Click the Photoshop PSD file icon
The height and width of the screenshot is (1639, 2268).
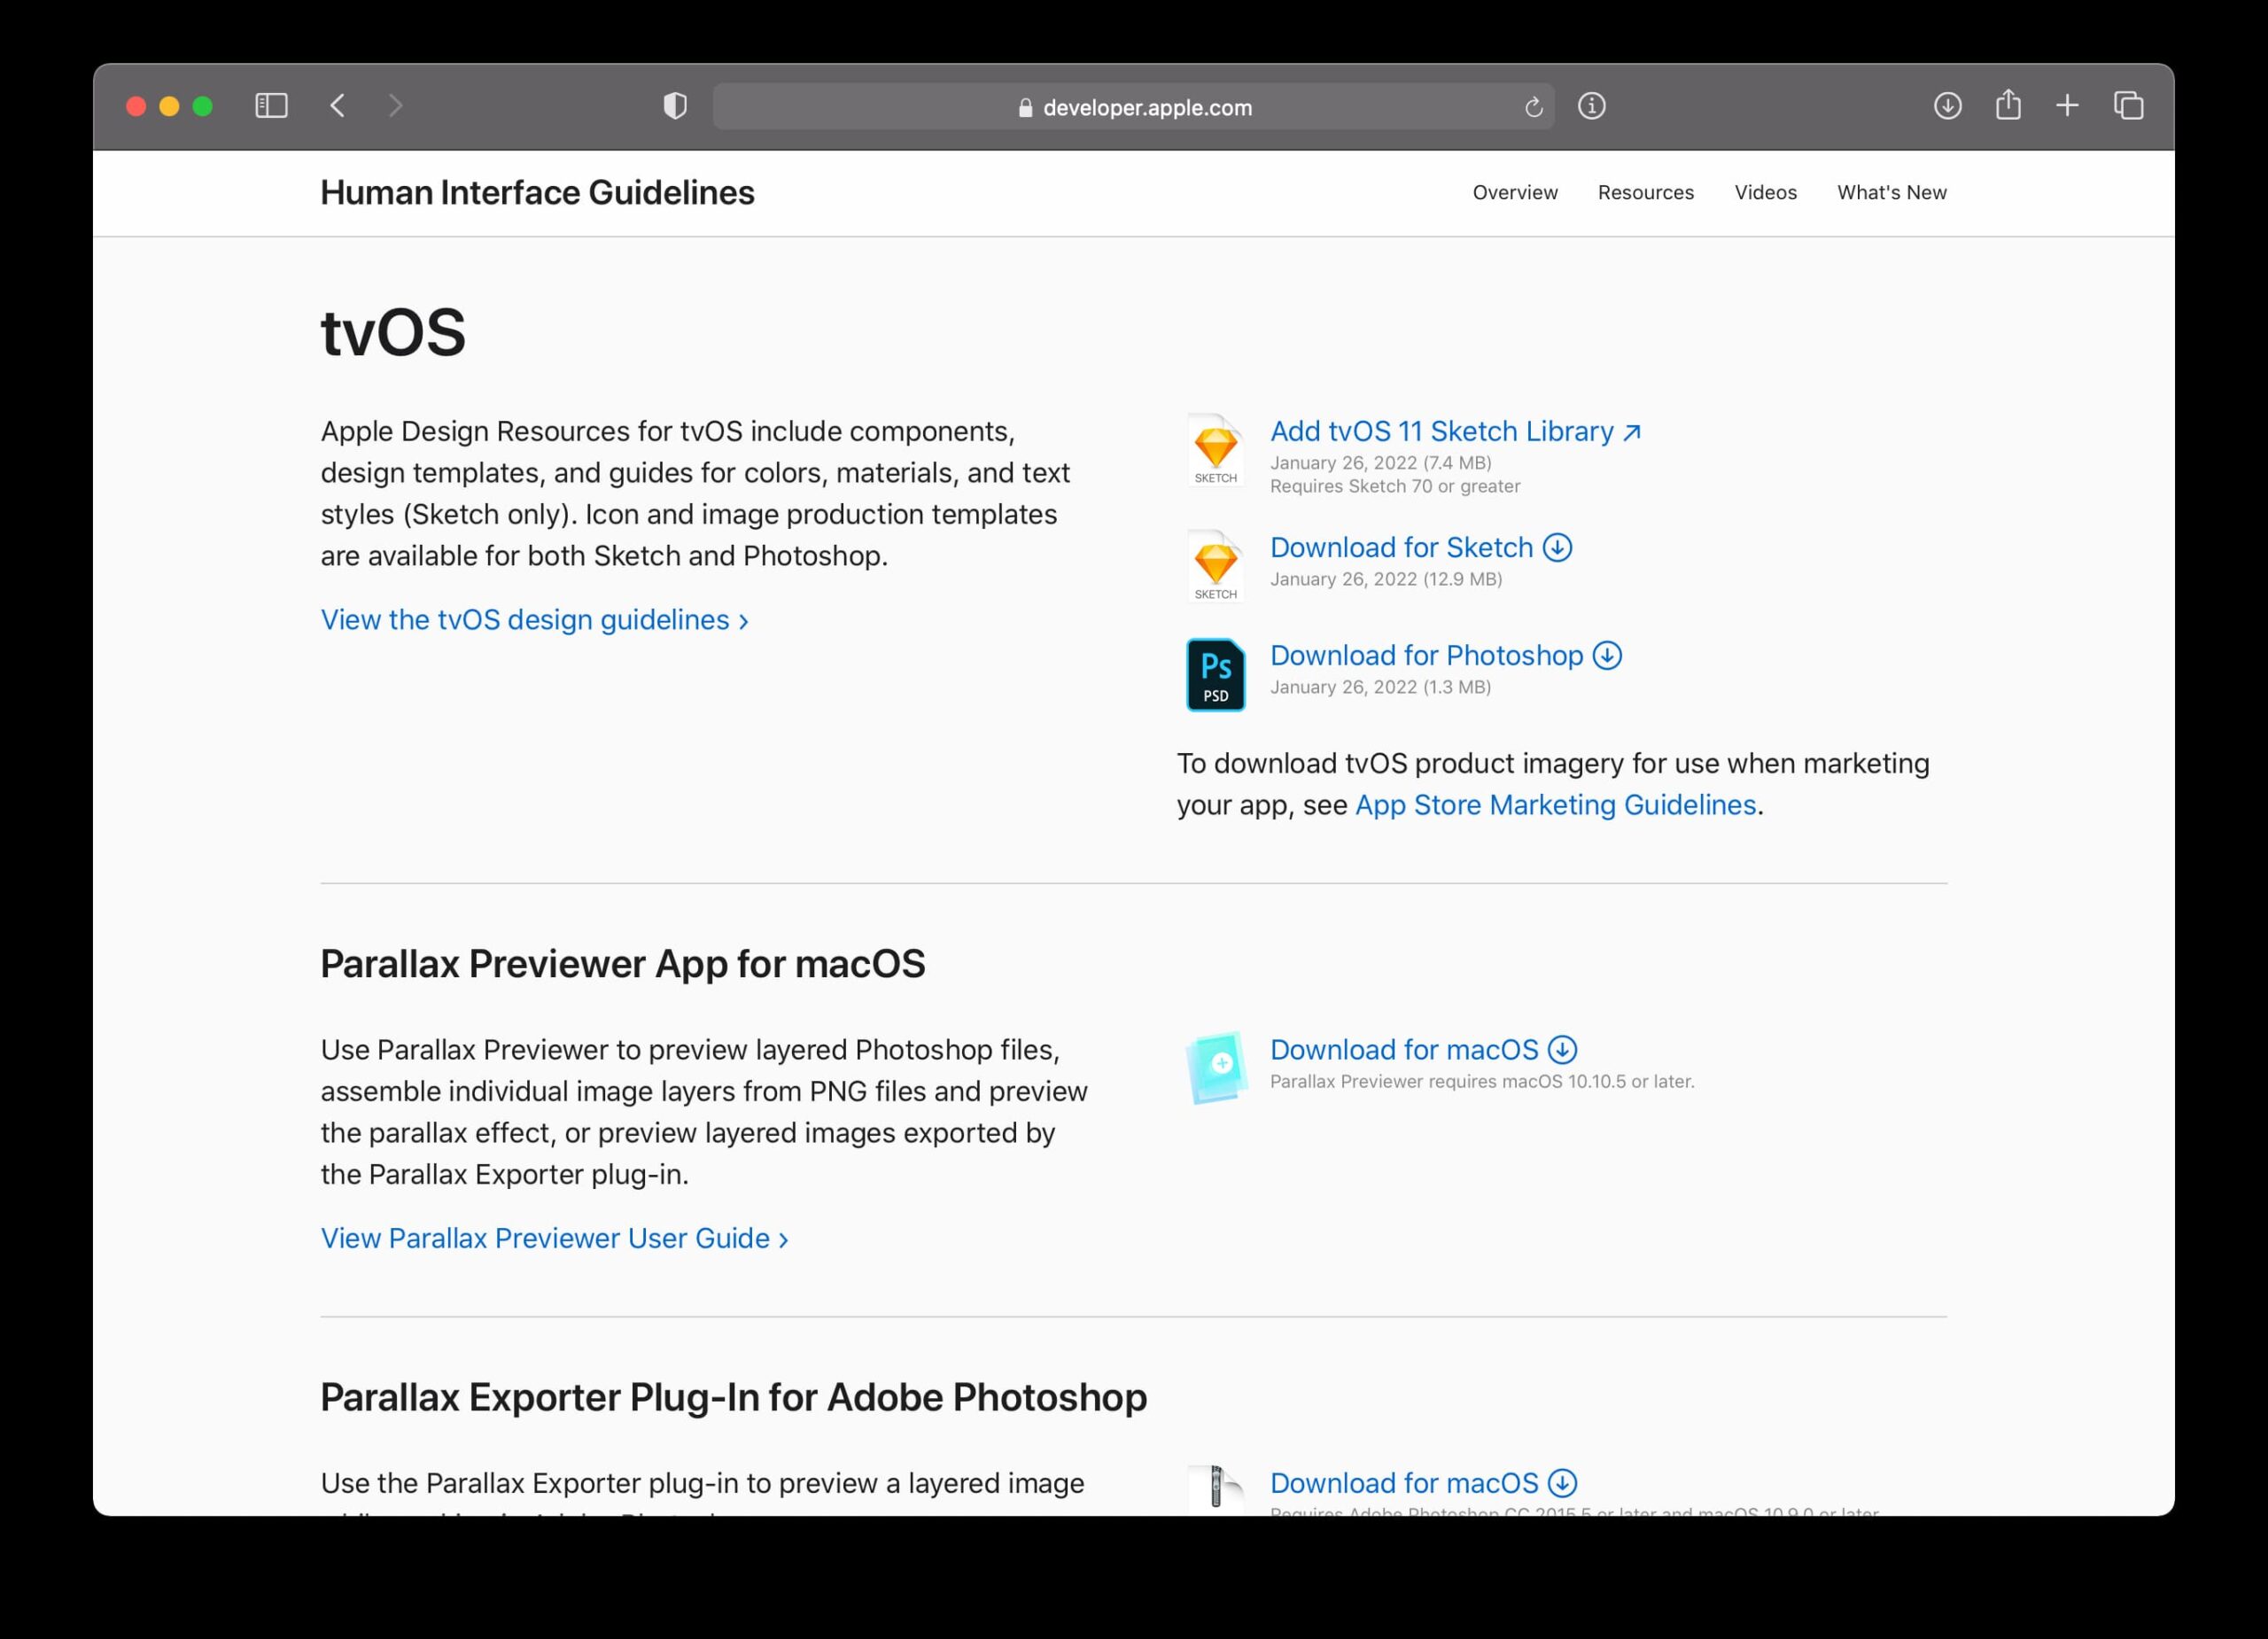pos(1215,675)
